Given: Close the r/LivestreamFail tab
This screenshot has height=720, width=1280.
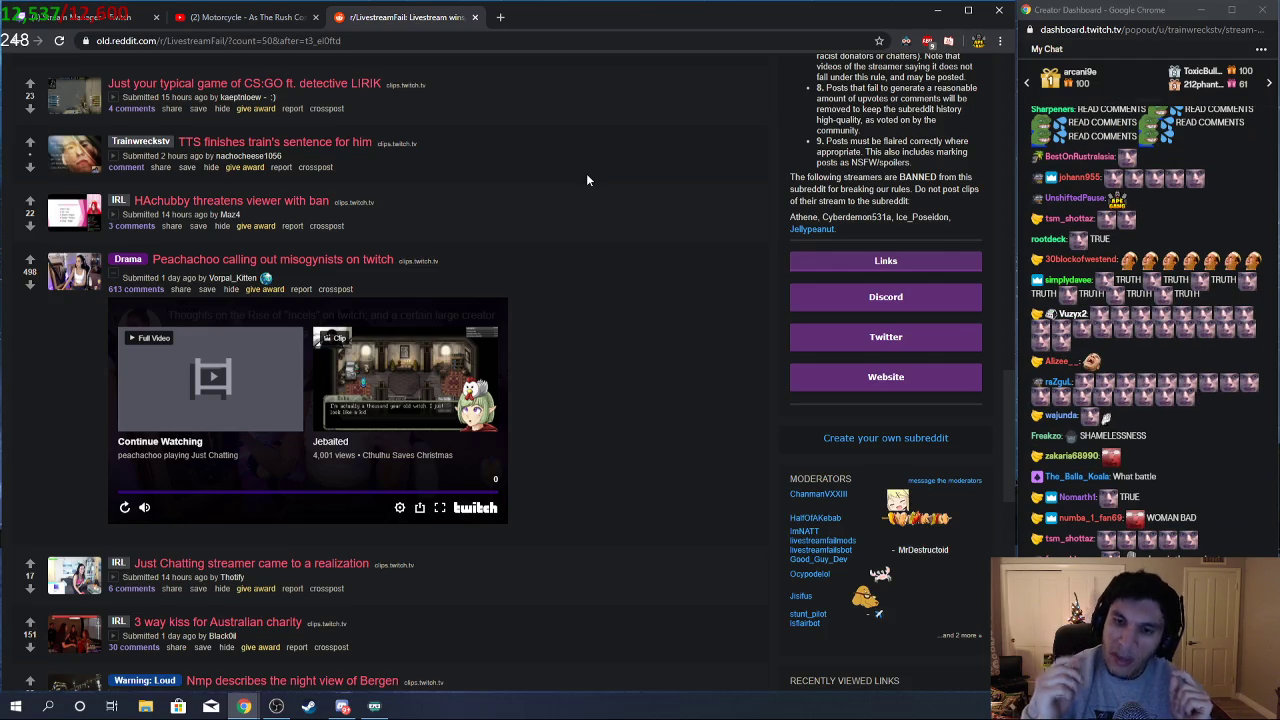Looking at the screenshot, I should click(x=475, y=17).
